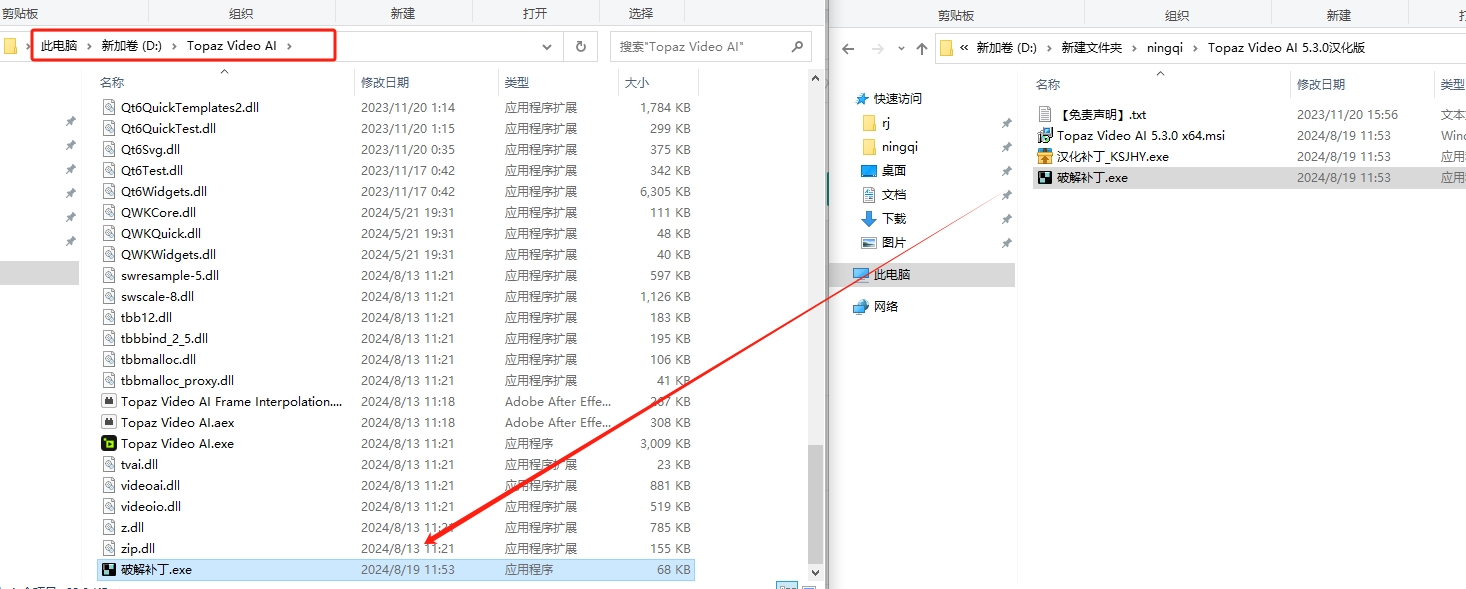This screenshot has width=1466, height=589.
Task: Select videoai.dll file
Action: click(x=150, y=485)
